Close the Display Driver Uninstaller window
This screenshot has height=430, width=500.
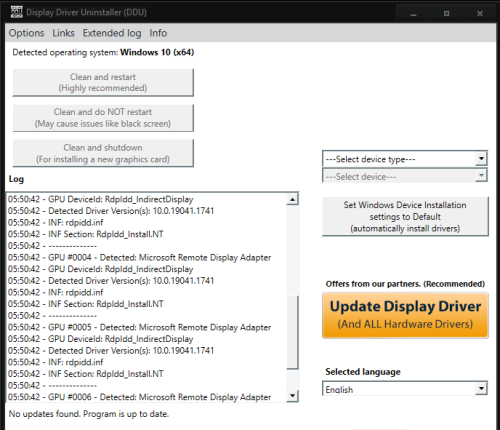[x=480, y=13]
